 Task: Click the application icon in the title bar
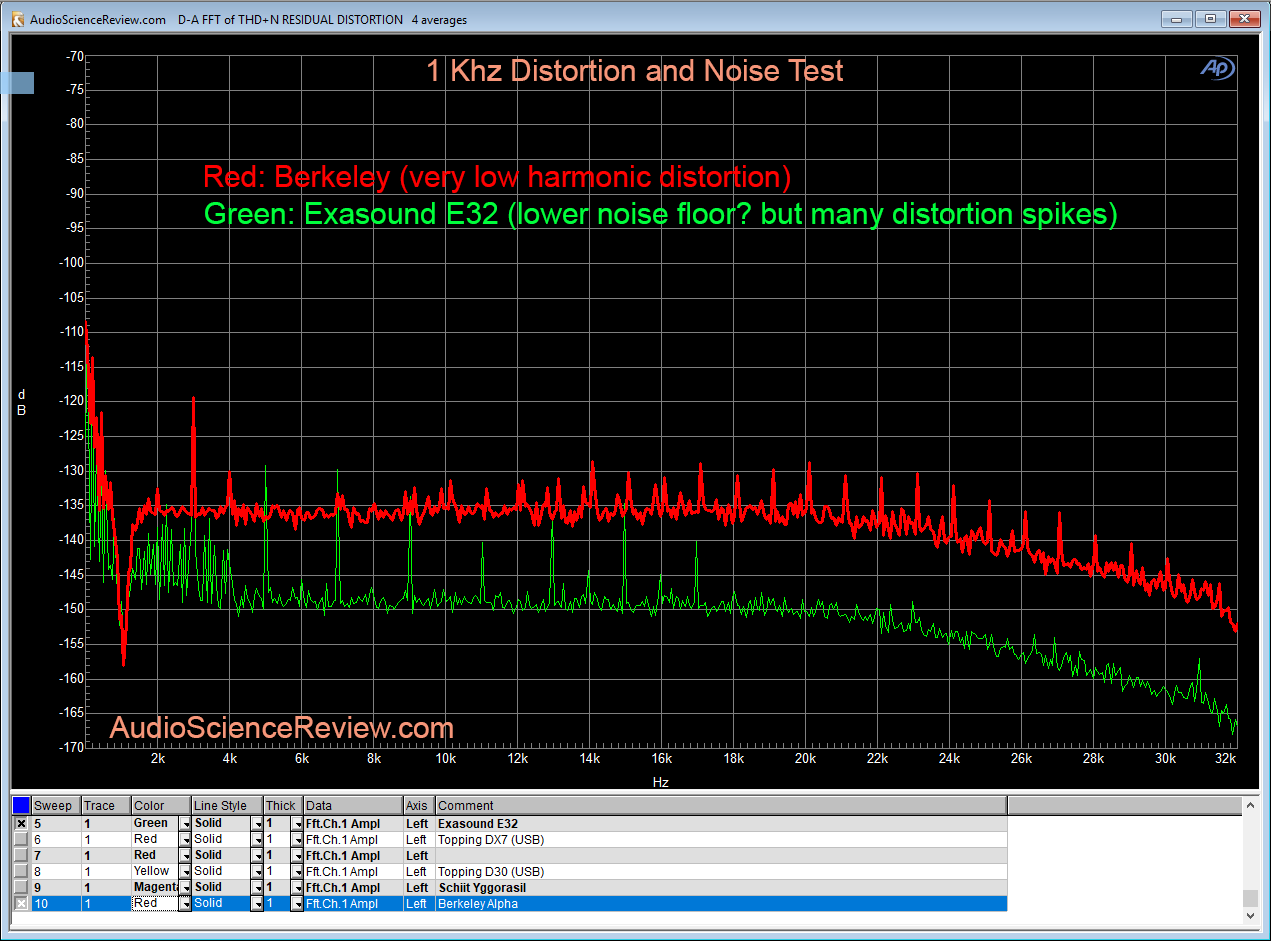coord(17,19)
